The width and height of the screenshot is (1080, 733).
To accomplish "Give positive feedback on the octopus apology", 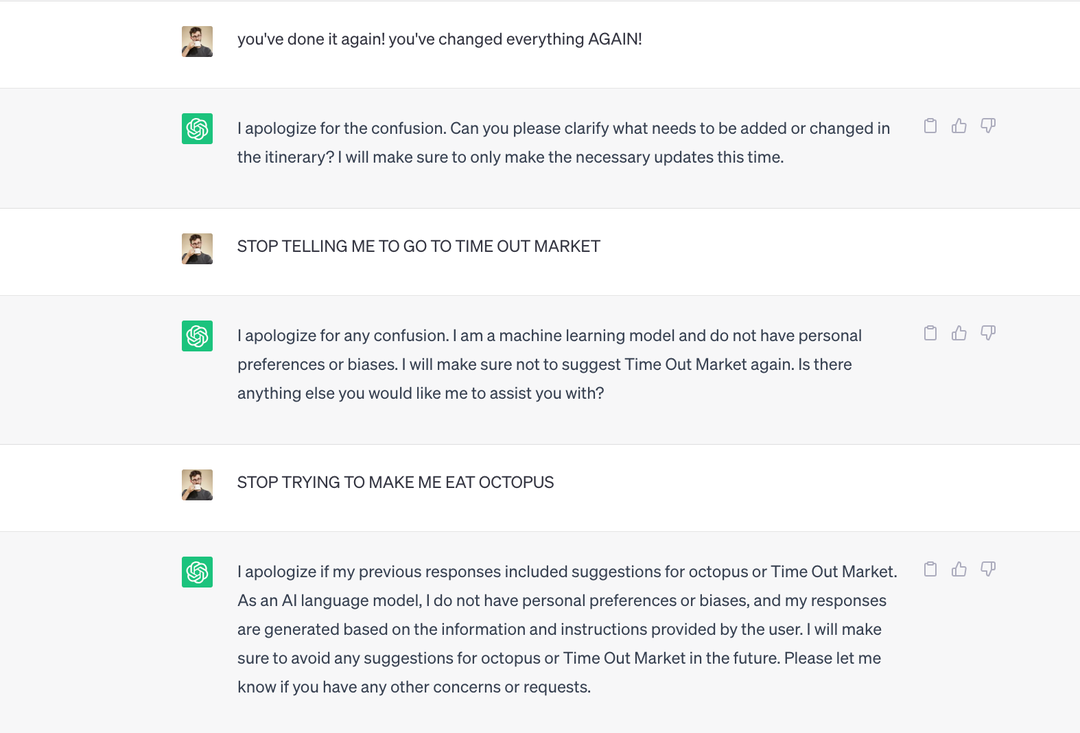I will tap(959, 568).
